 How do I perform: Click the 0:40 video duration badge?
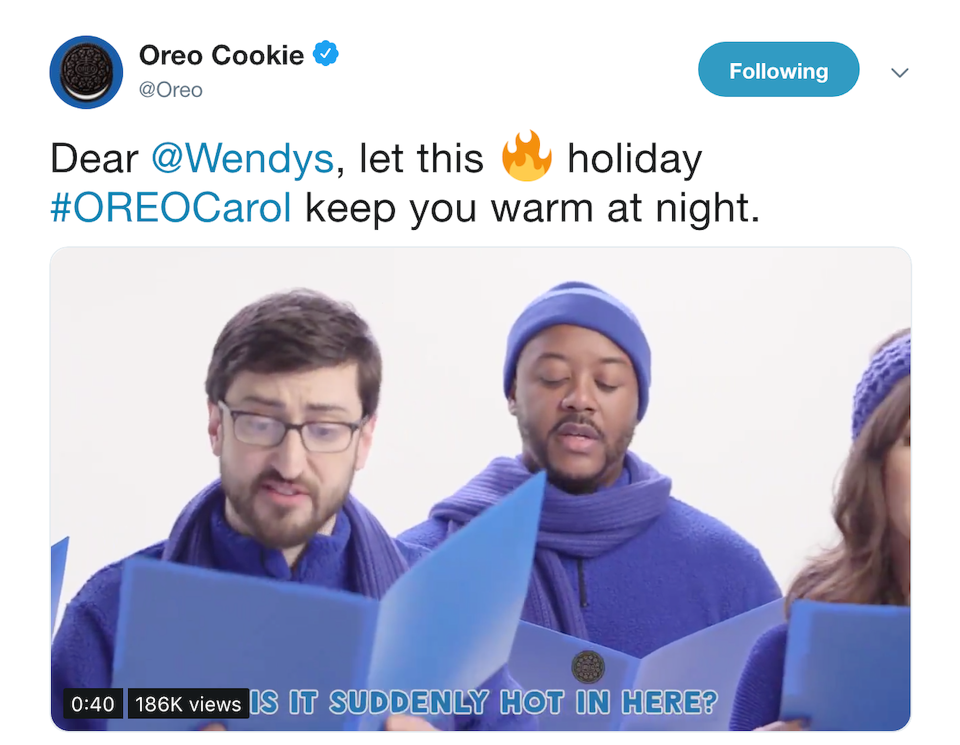click(93, 703)
